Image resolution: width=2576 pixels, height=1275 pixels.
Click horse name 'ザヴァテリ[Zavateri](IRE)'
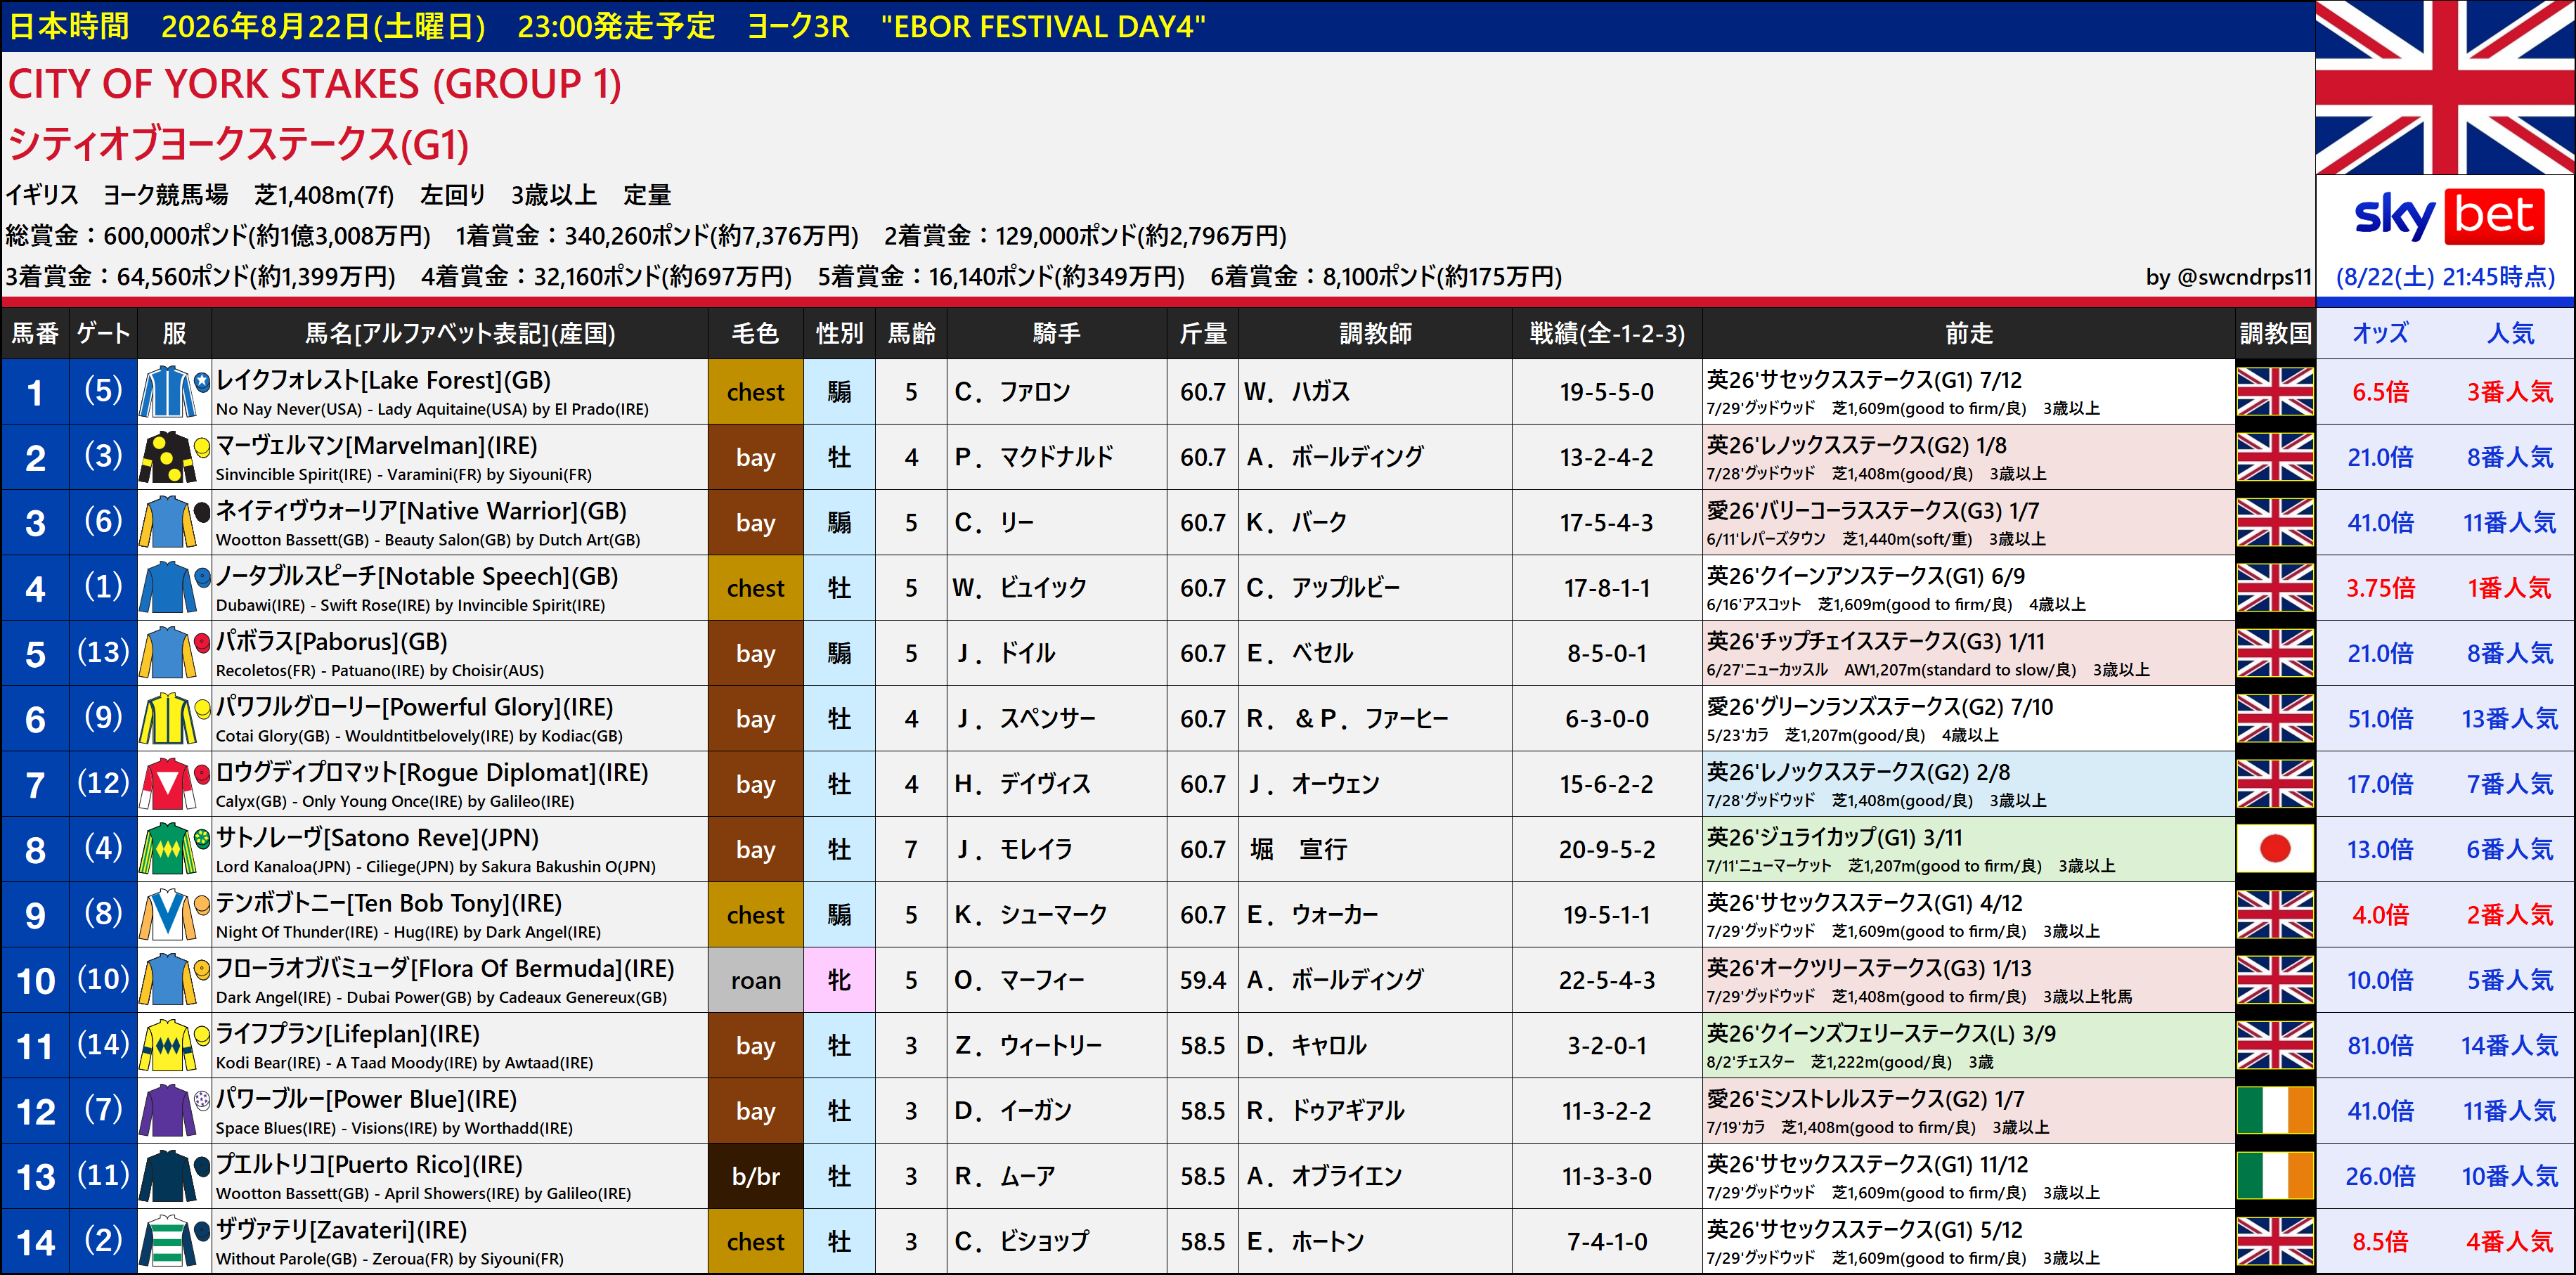click(x=342, y=1229)
